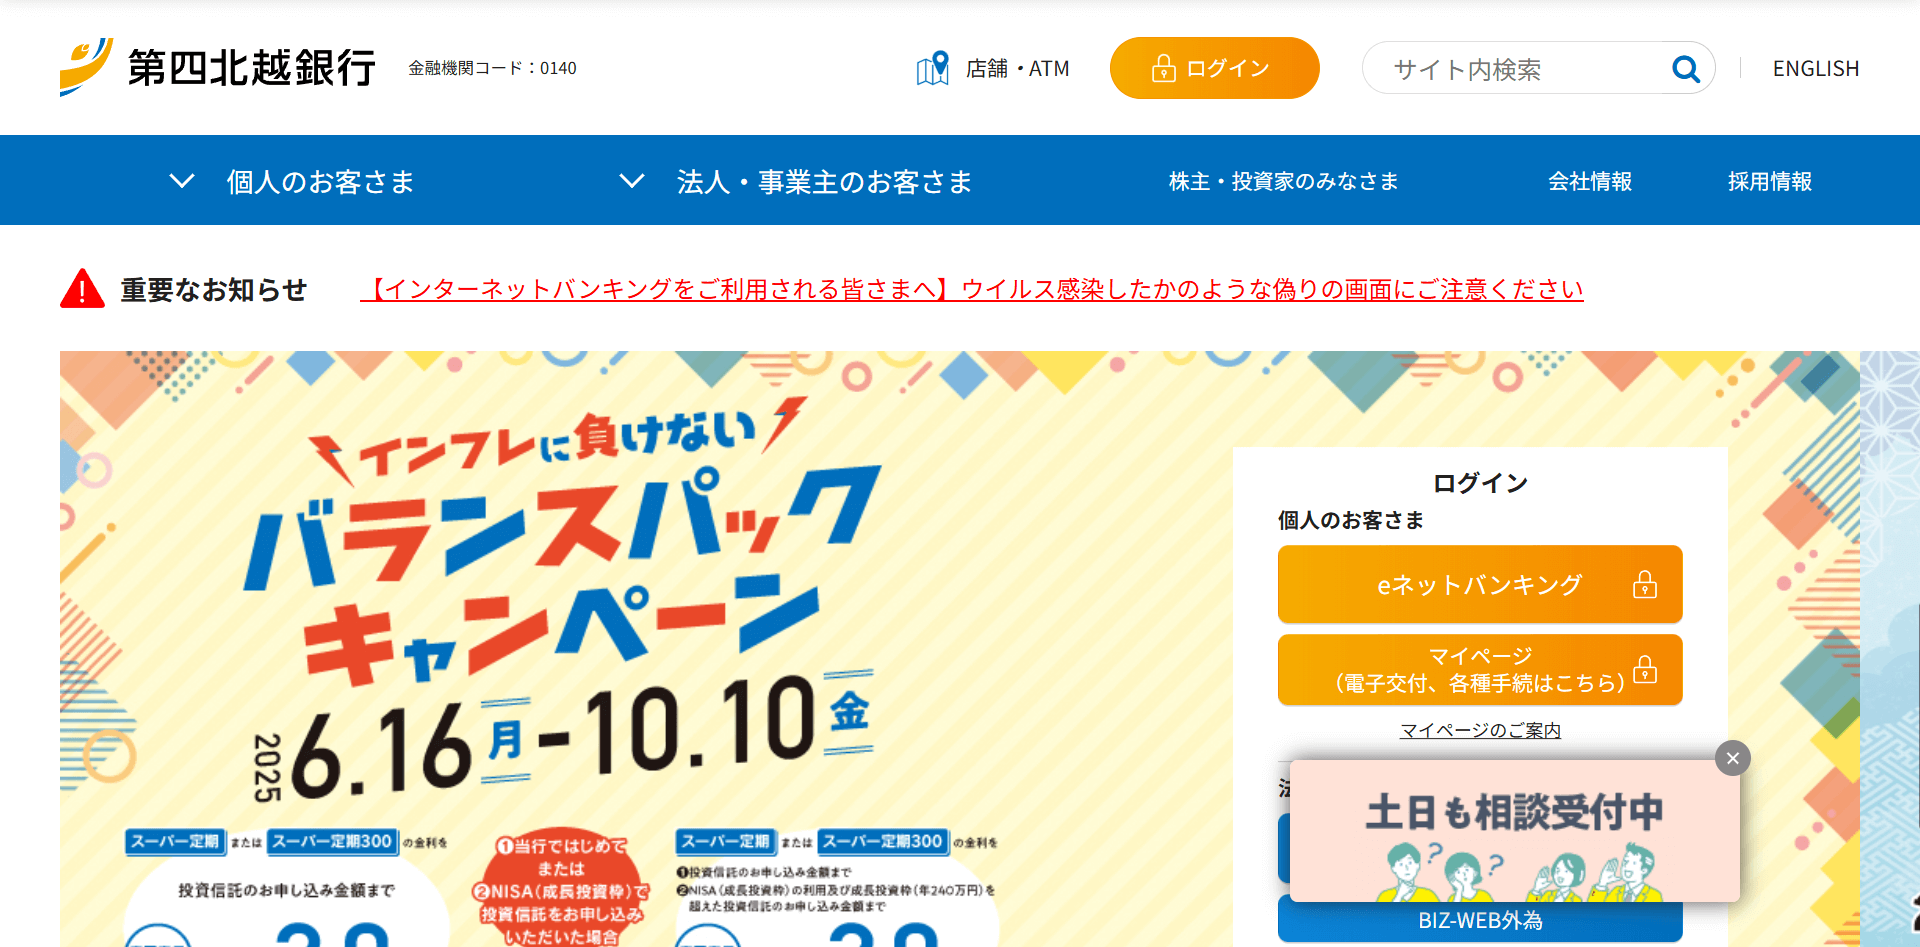Click the eネットバンキング login button
This screenshot has height=947, width=1920.
pos(1480,584)
